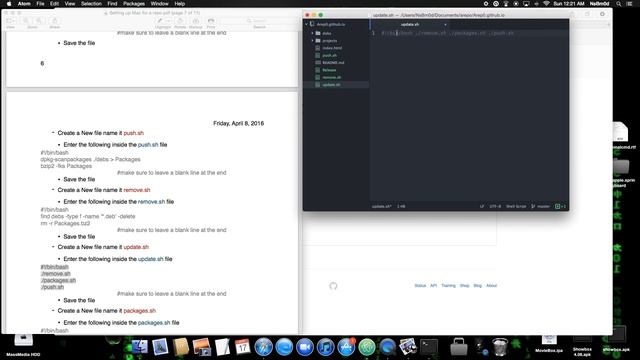Open the Shop footer link

coord(464,286)
